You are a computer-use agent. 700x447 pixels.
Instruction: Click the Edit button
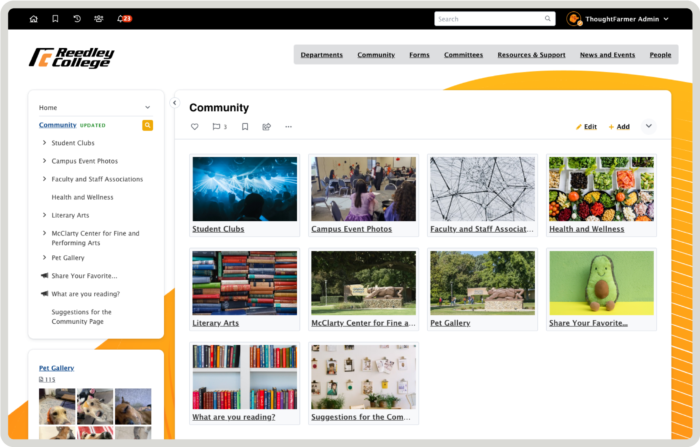[586, 127]
